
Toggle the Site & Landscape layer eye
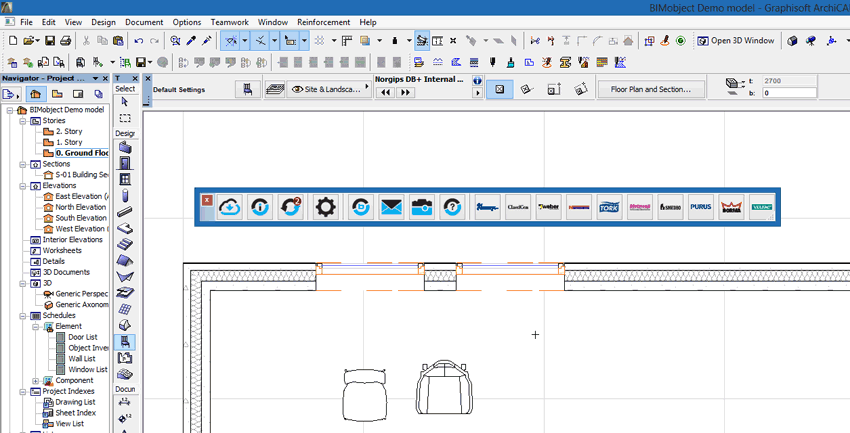click(x=297, y=89)
